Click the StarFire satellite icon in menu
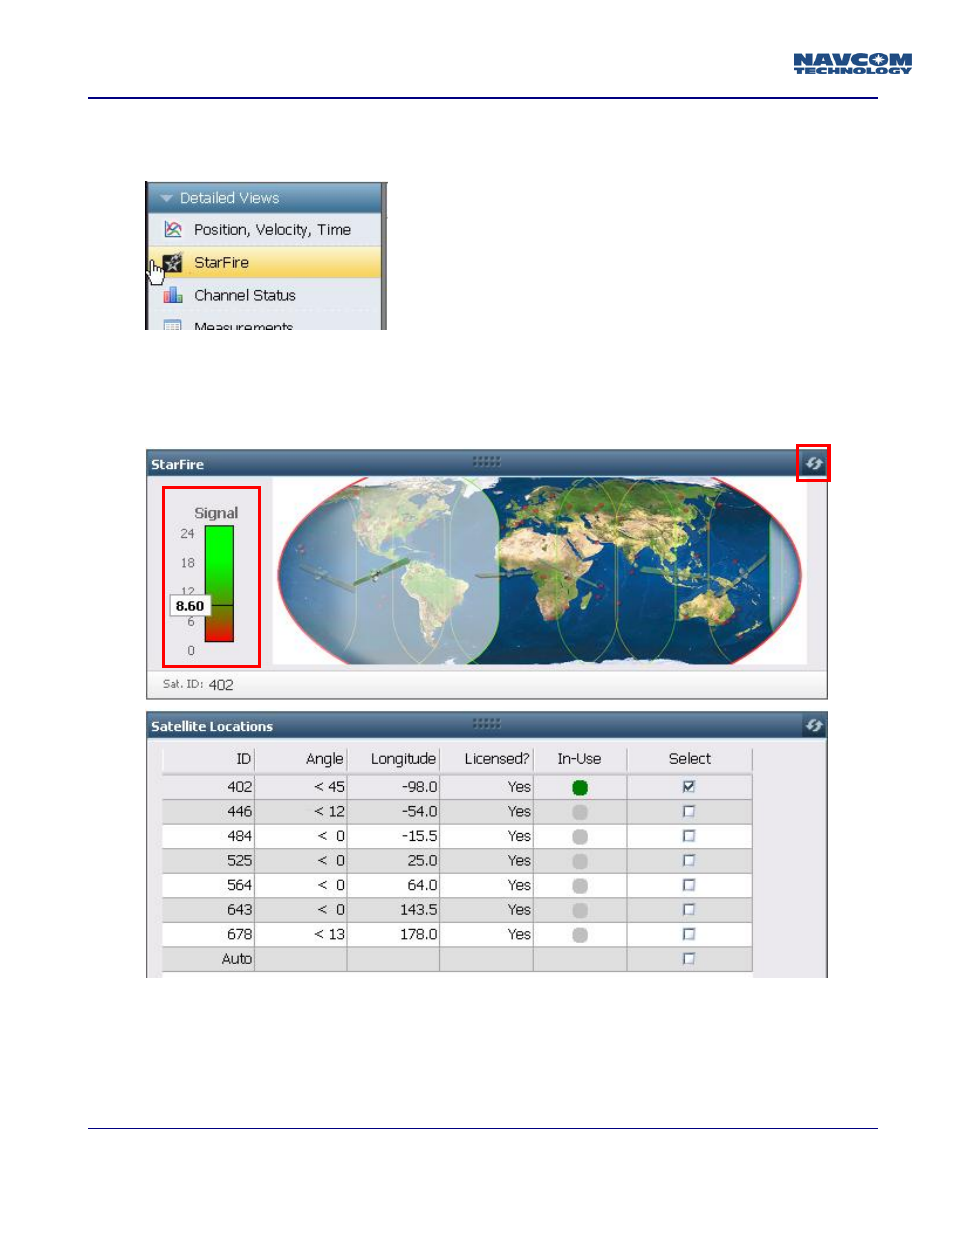 point(173,263)
